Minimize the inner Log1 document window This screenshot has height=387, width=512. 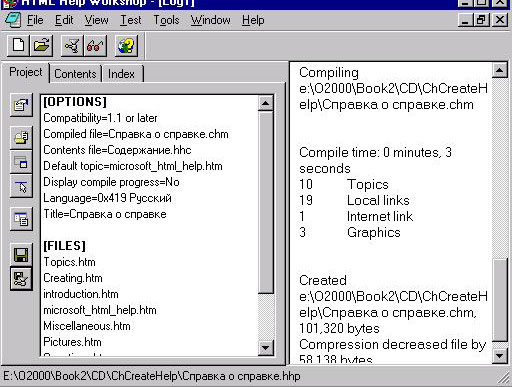465,20
